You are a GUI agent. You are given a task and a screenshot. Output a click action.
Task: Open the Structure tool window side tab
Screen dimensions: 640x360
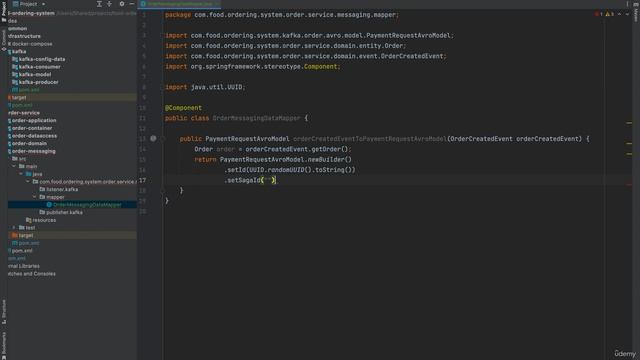pyautogui.click(x=4, y=312)
